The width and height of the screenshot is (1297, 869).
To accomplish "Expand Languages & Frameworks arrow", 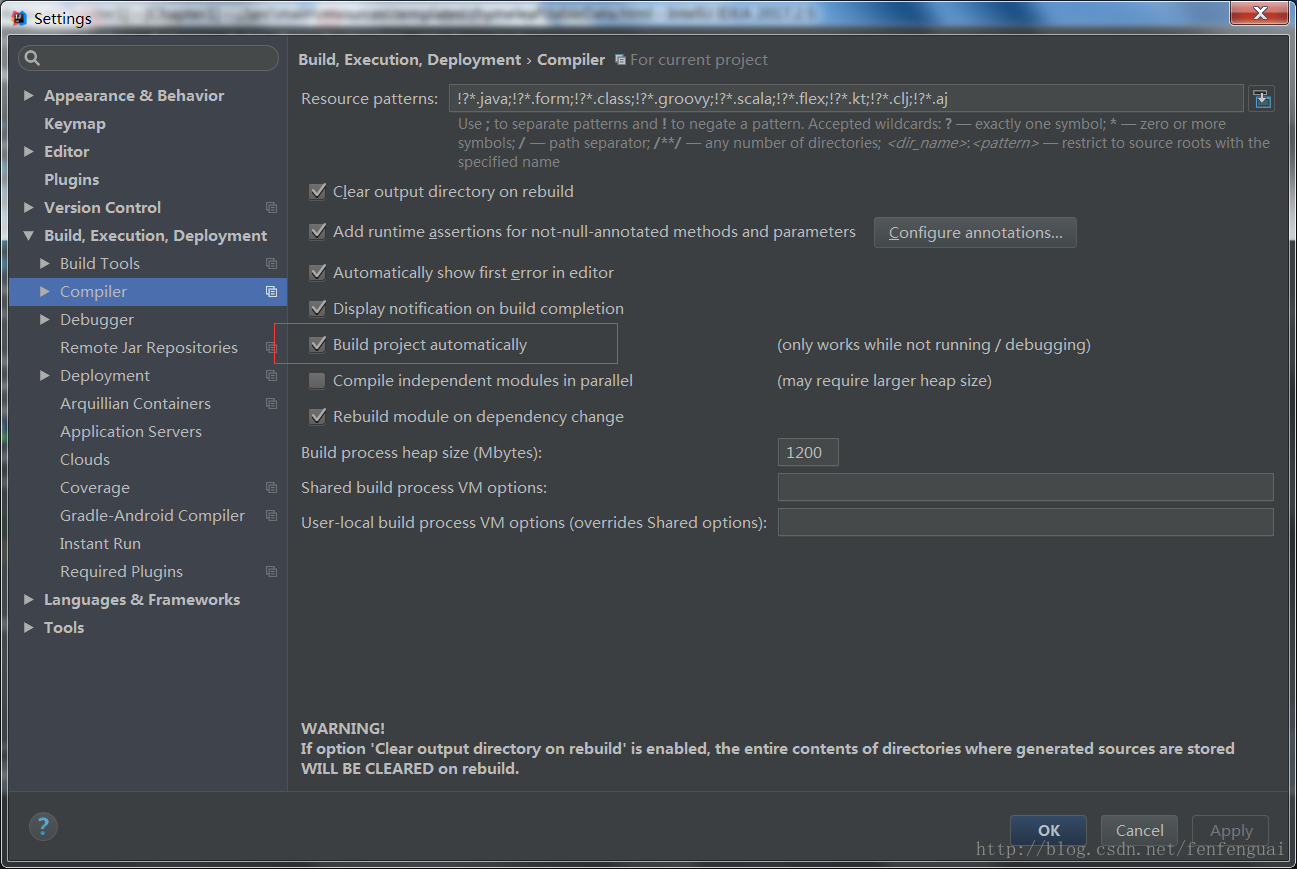I will pyautogui.click(x=28, y=600).
